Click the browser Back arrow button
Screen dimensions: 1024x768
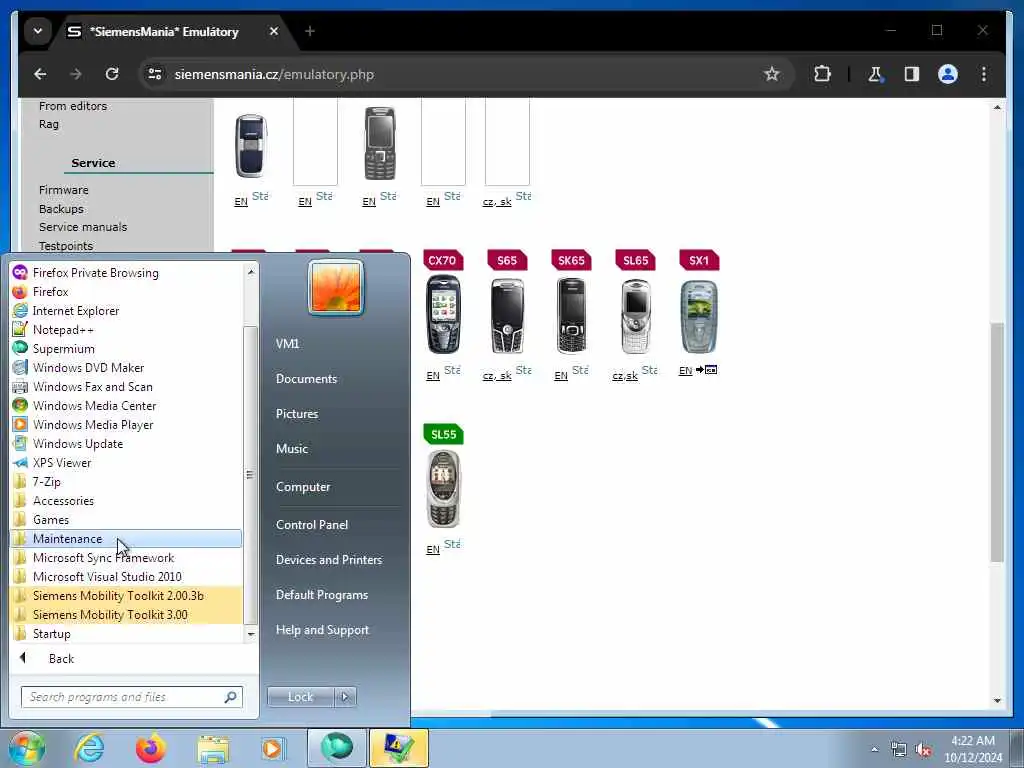point(40,74)
